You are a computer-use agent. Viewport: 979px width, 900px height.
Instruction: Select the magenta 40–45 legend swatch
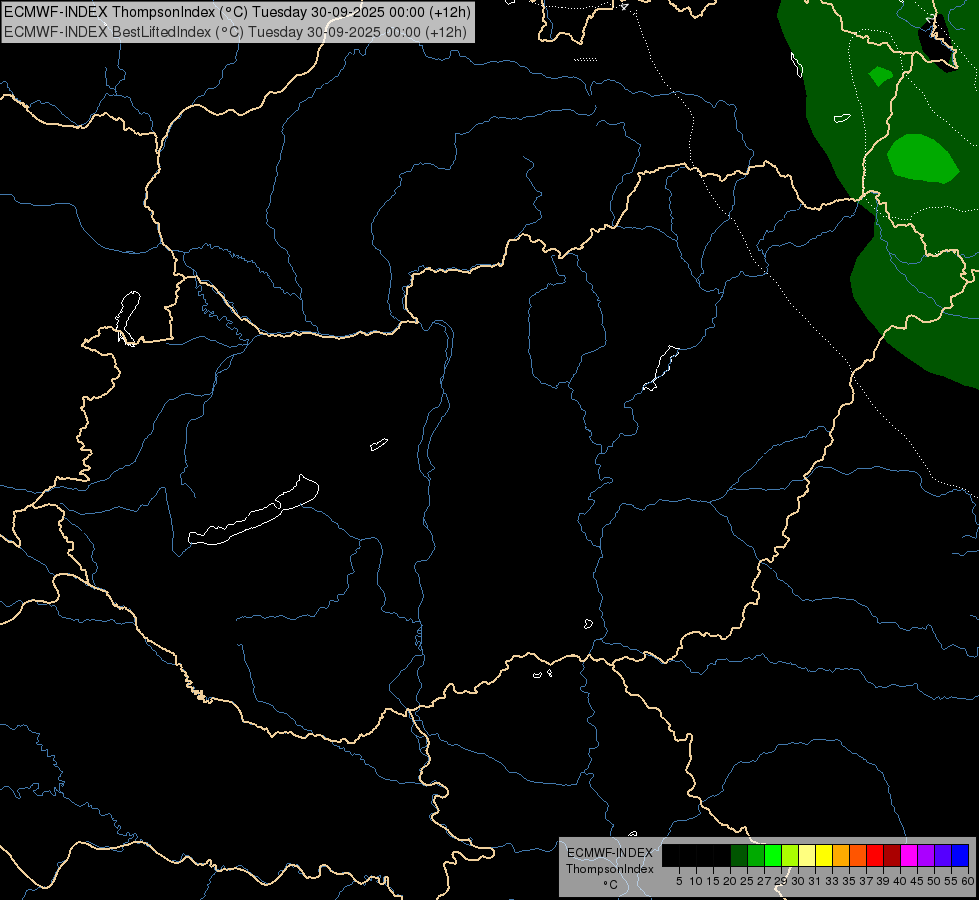click(x=909, y=855)
